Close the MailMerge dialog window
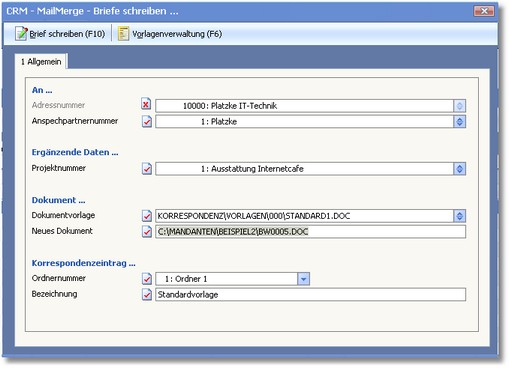Viewport: 509px width, 368px height. pos(484,11)
